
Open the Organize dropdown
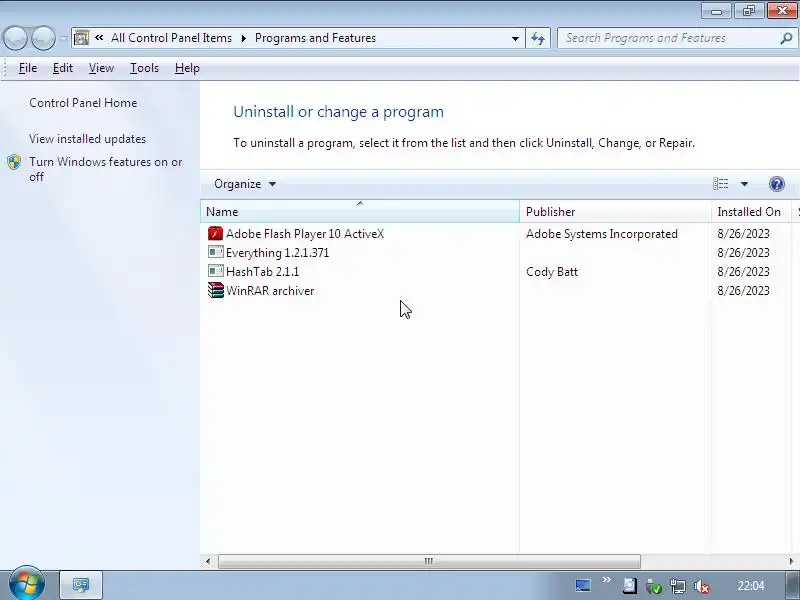tap(245, 184)
